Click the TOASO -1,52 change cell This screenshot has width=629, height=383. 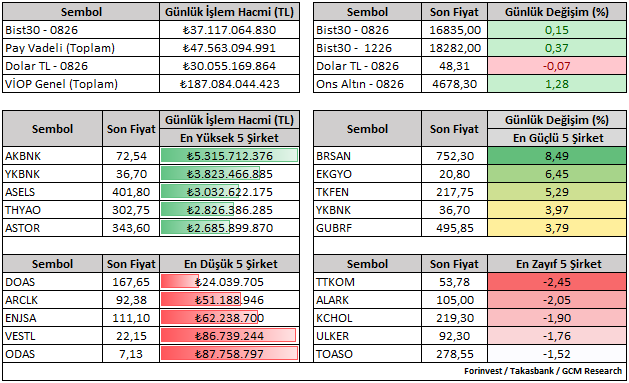click(x=557, y=354)
